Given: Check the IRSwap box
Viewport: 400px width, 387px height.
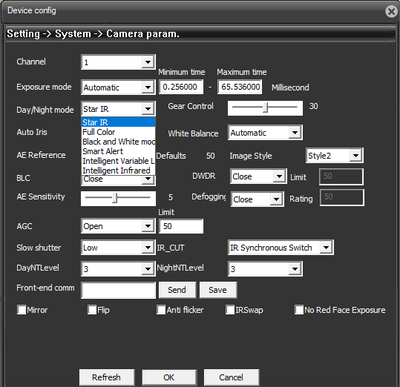Looking at the screenshot, I should coord(230,310).
